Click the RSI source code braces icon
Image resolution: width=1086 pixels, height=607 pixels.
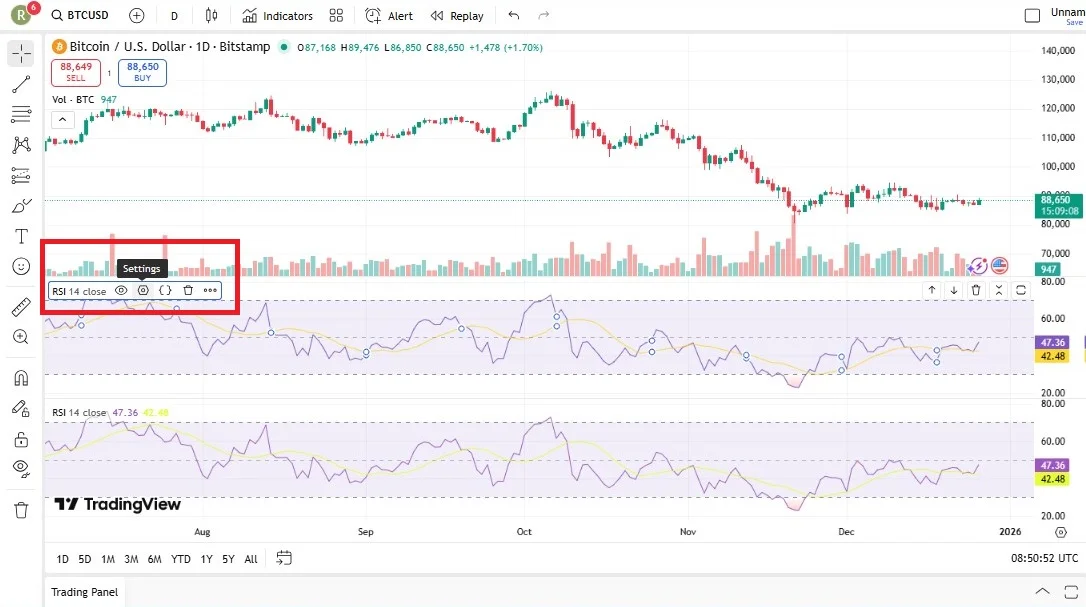166,290
